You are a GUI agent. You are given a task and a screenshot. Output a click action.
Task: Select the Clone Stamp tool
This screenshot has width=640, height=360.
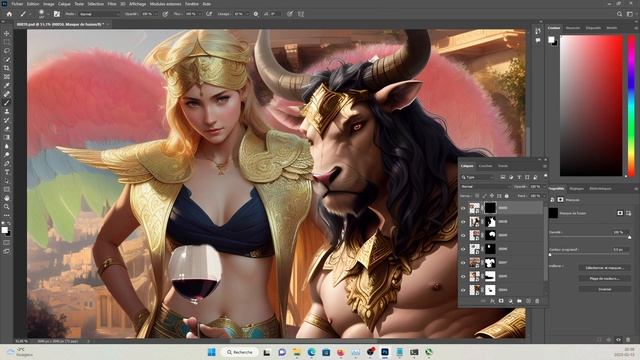7,111
